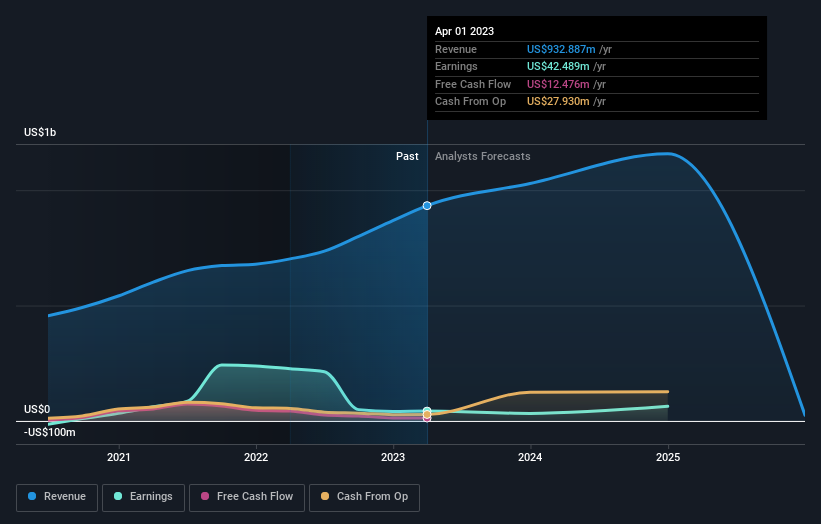
Task: Click the US$1b y-axis label
Action: (40, 132)
